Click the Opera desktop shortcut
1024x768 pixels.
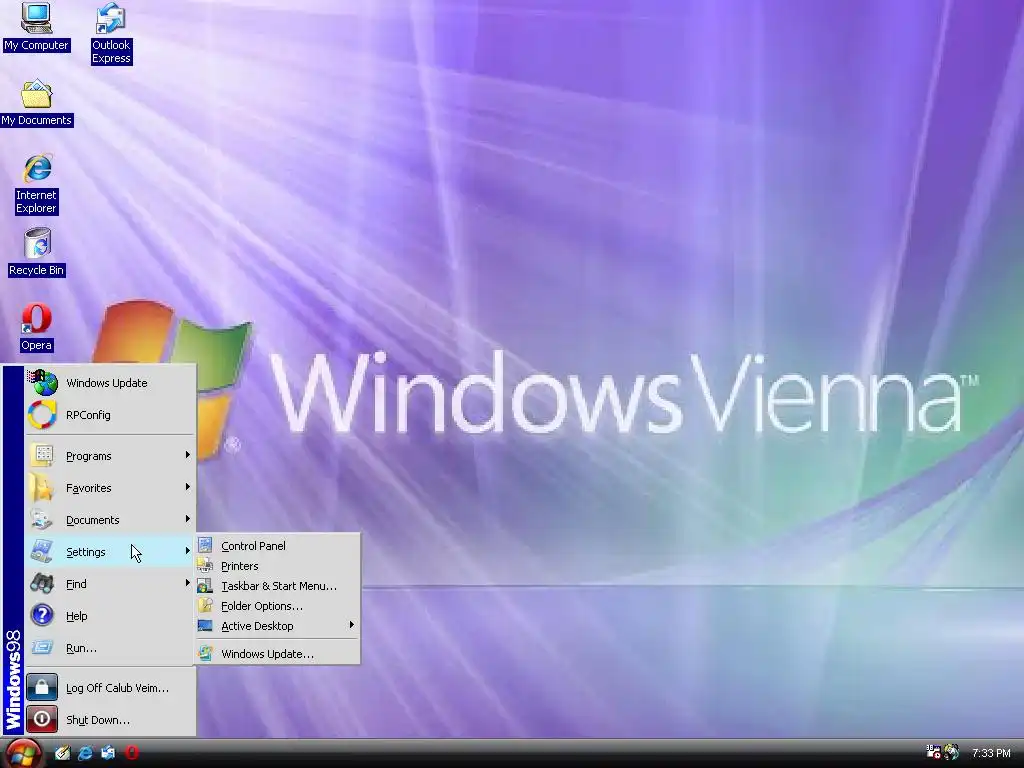click(x=37, y=328)
